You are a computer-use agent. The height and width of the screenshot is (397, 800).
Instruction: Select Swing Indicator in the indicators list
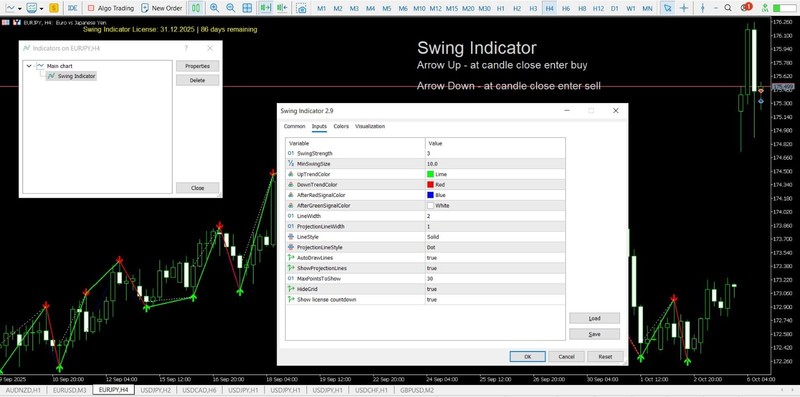coord(76,76)
